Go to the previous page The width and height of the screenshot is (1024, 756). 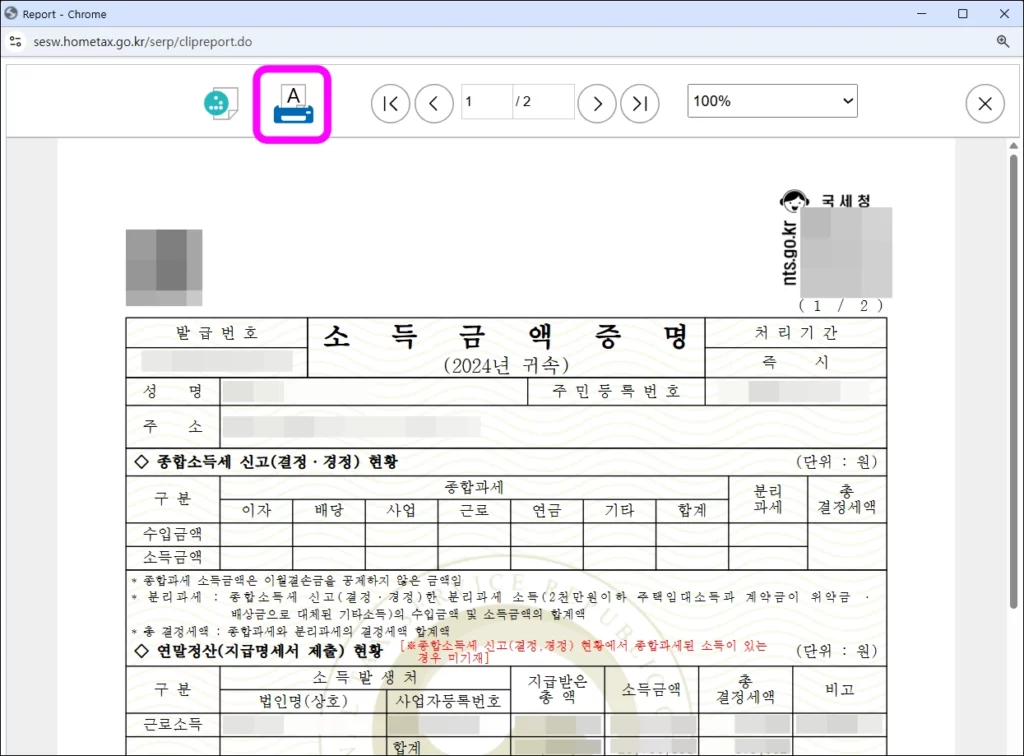(x=434, y=103)
